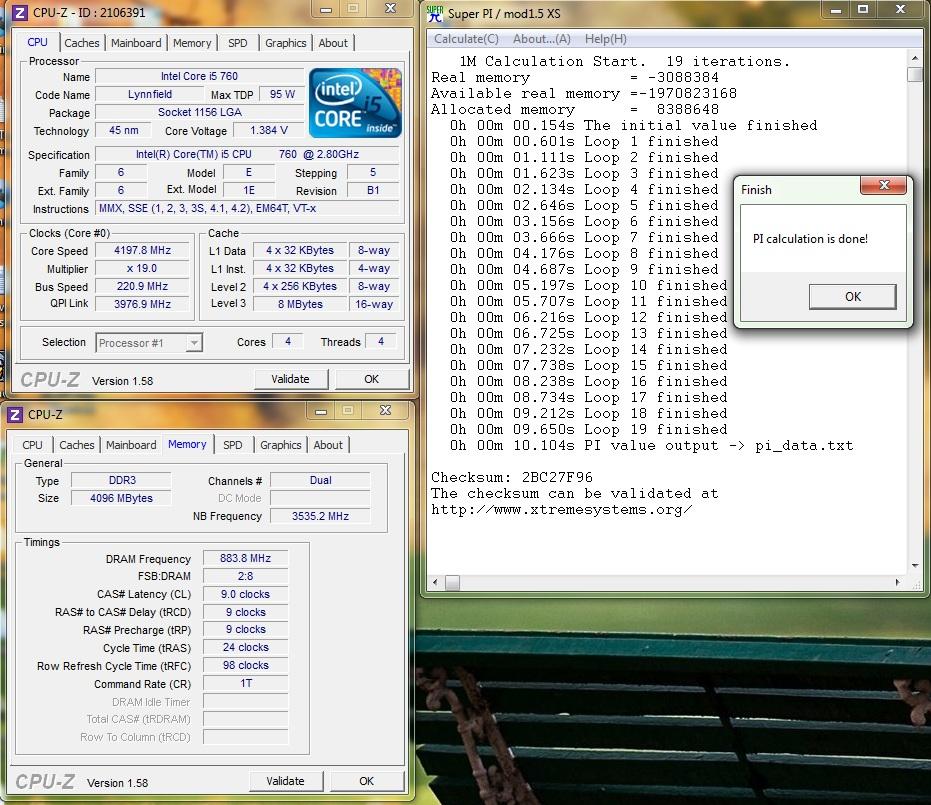Viewport: 931px width, 805px height.
Task: Open the Calculate(C) menu in Super PI
Action: pyautogui.click(x=466, y=39)
